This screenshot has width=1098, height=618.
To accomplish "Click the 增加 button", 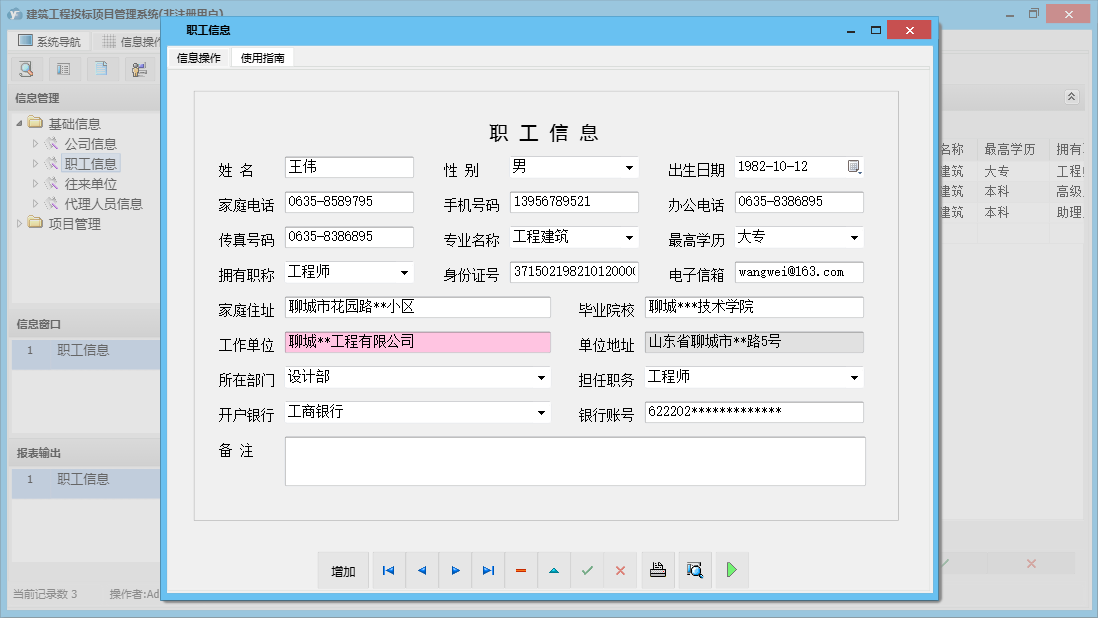I will point(343,571).
